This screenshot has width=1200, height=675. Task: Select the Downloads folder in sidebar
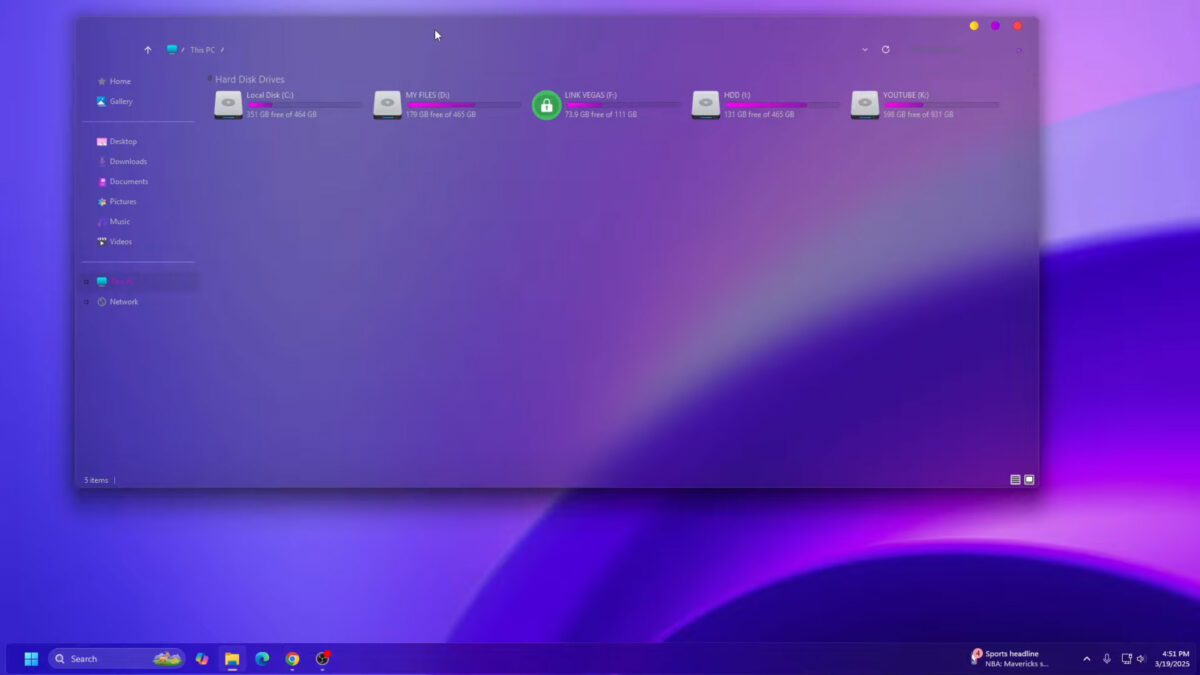130,161
